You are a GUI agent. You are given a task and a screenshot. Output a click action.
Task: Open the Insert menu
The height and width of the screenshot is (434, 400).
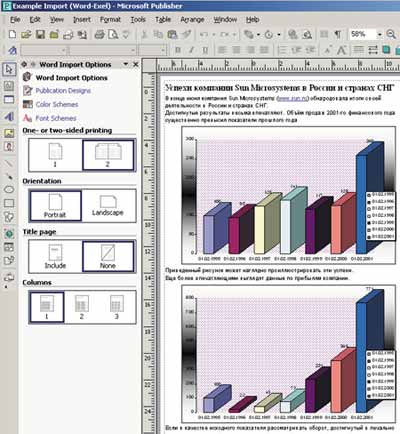82,20
